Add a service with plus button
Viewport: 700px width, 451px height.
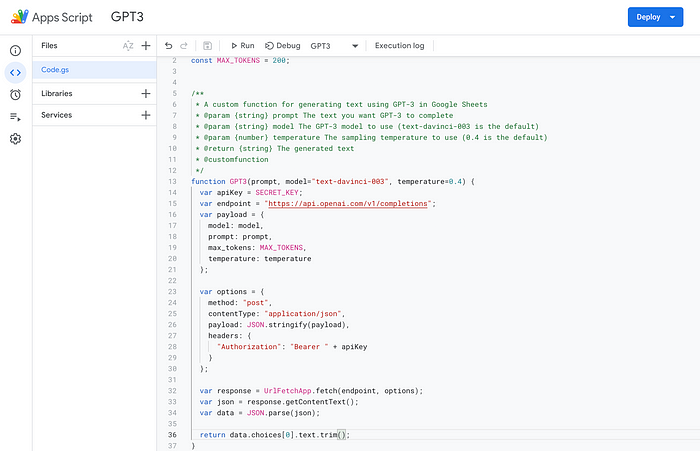click(x=146, y=115)
